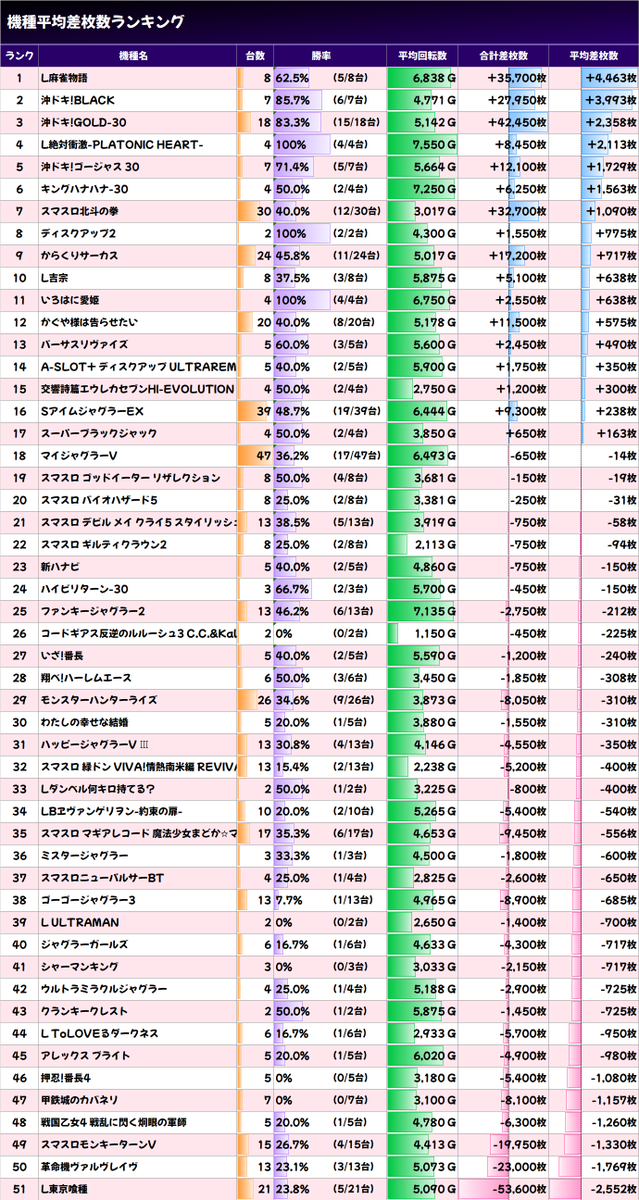Select the 翔べ!ハーレムエース machine name
The height and width of the screenshot is (1200, 639).
(x=86, y=678)
